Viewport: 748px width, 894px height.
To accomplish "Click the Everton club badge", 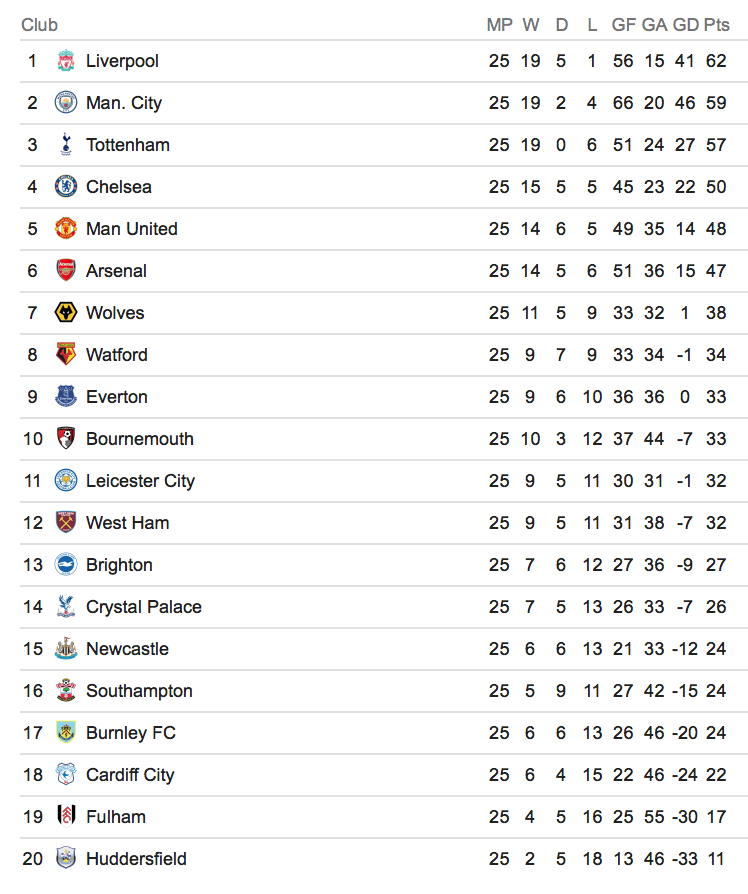I will point(66,397).
